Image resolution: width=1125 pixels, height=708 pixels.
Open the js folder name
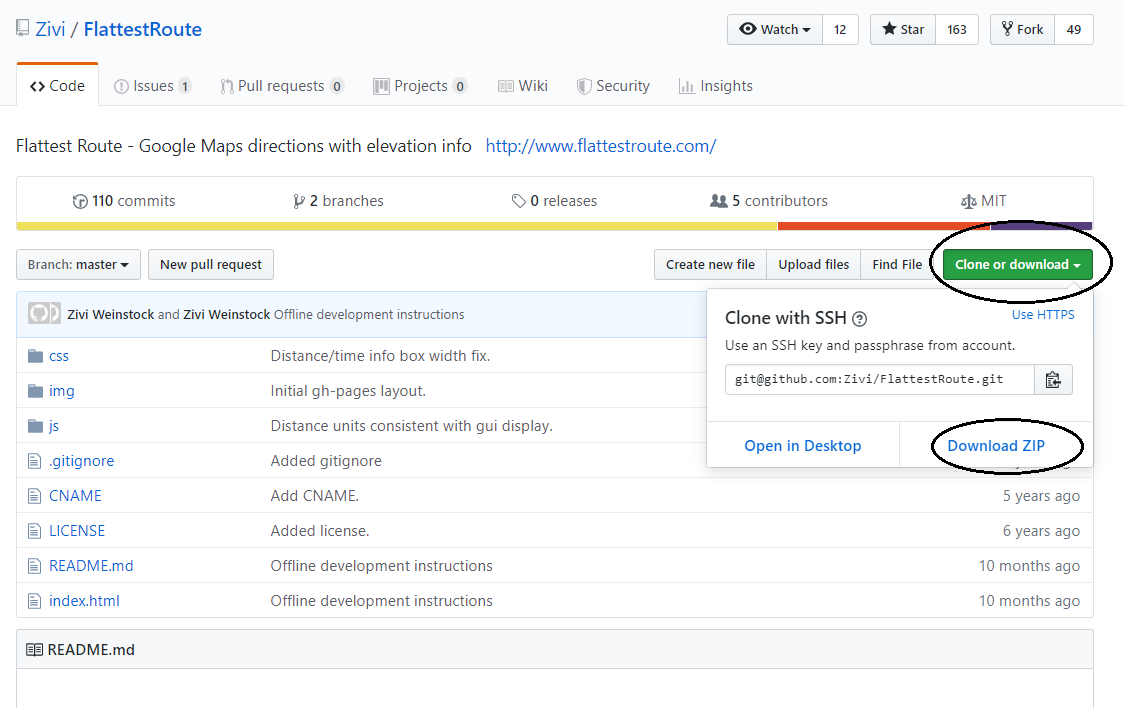tap(54, 426)
